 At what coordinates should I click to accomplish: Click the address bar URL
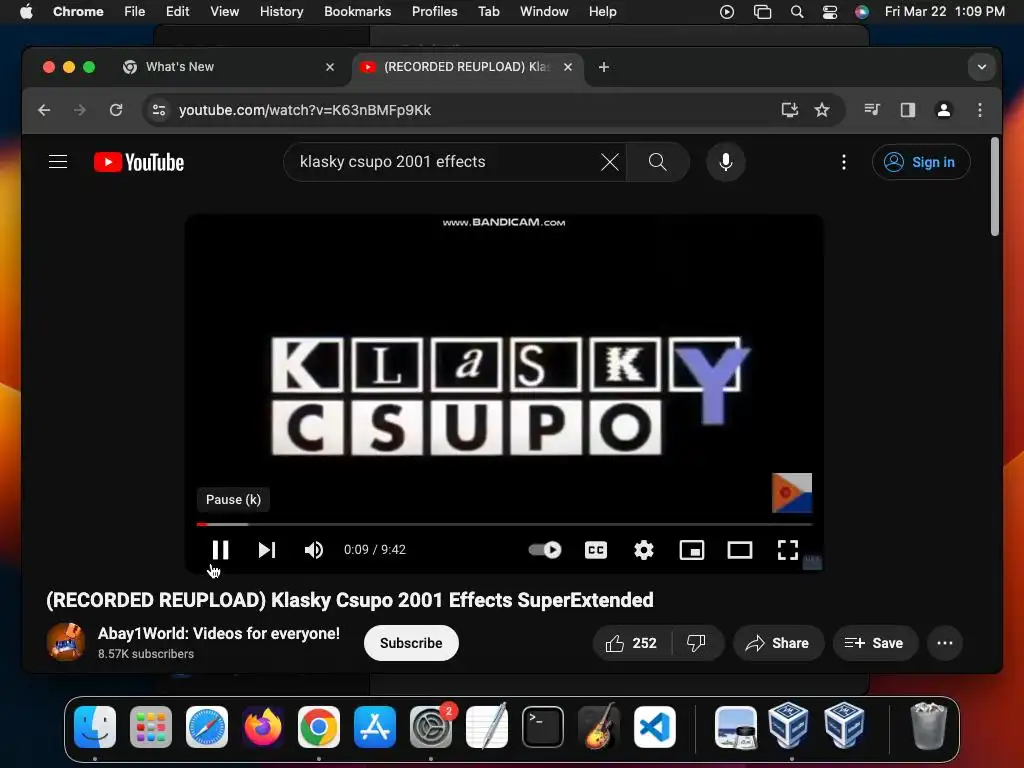pos(305,110)
